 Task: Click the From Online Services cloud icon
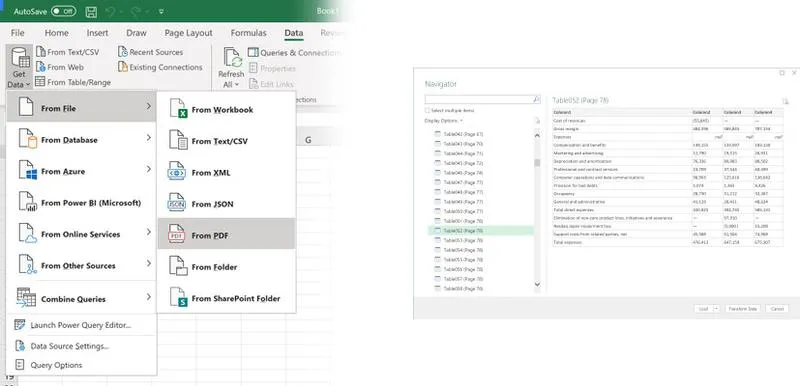pos(27,234)
